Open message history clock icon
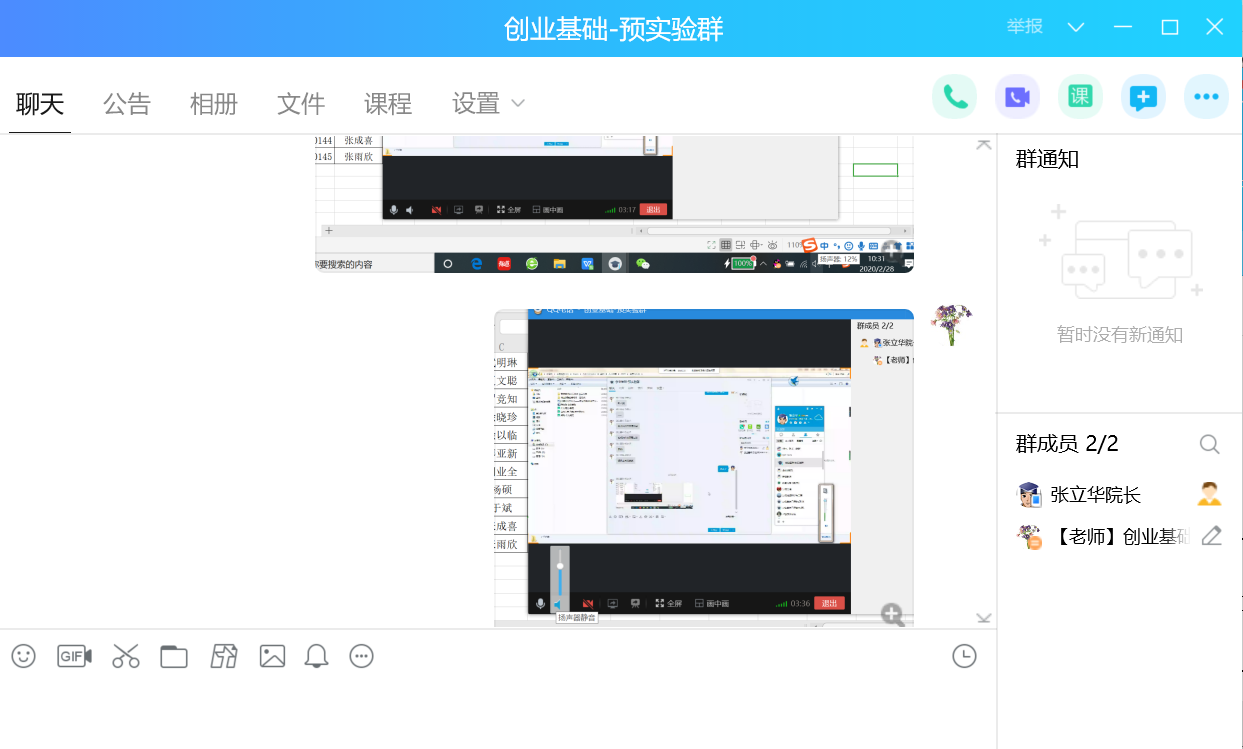Viewport: 1243px width, 749px height. pos(964,656)
